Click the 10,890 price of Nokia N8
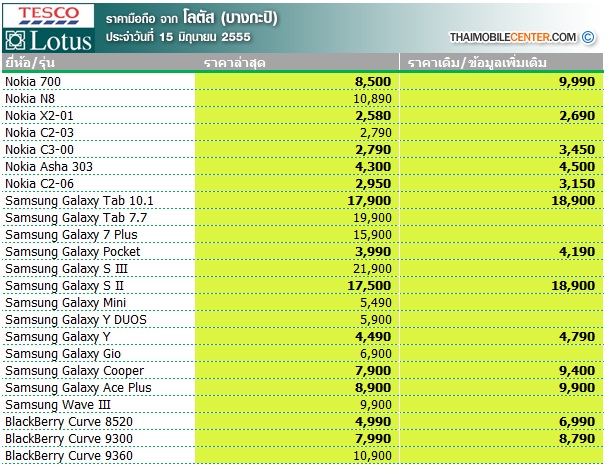 point(372,99)
